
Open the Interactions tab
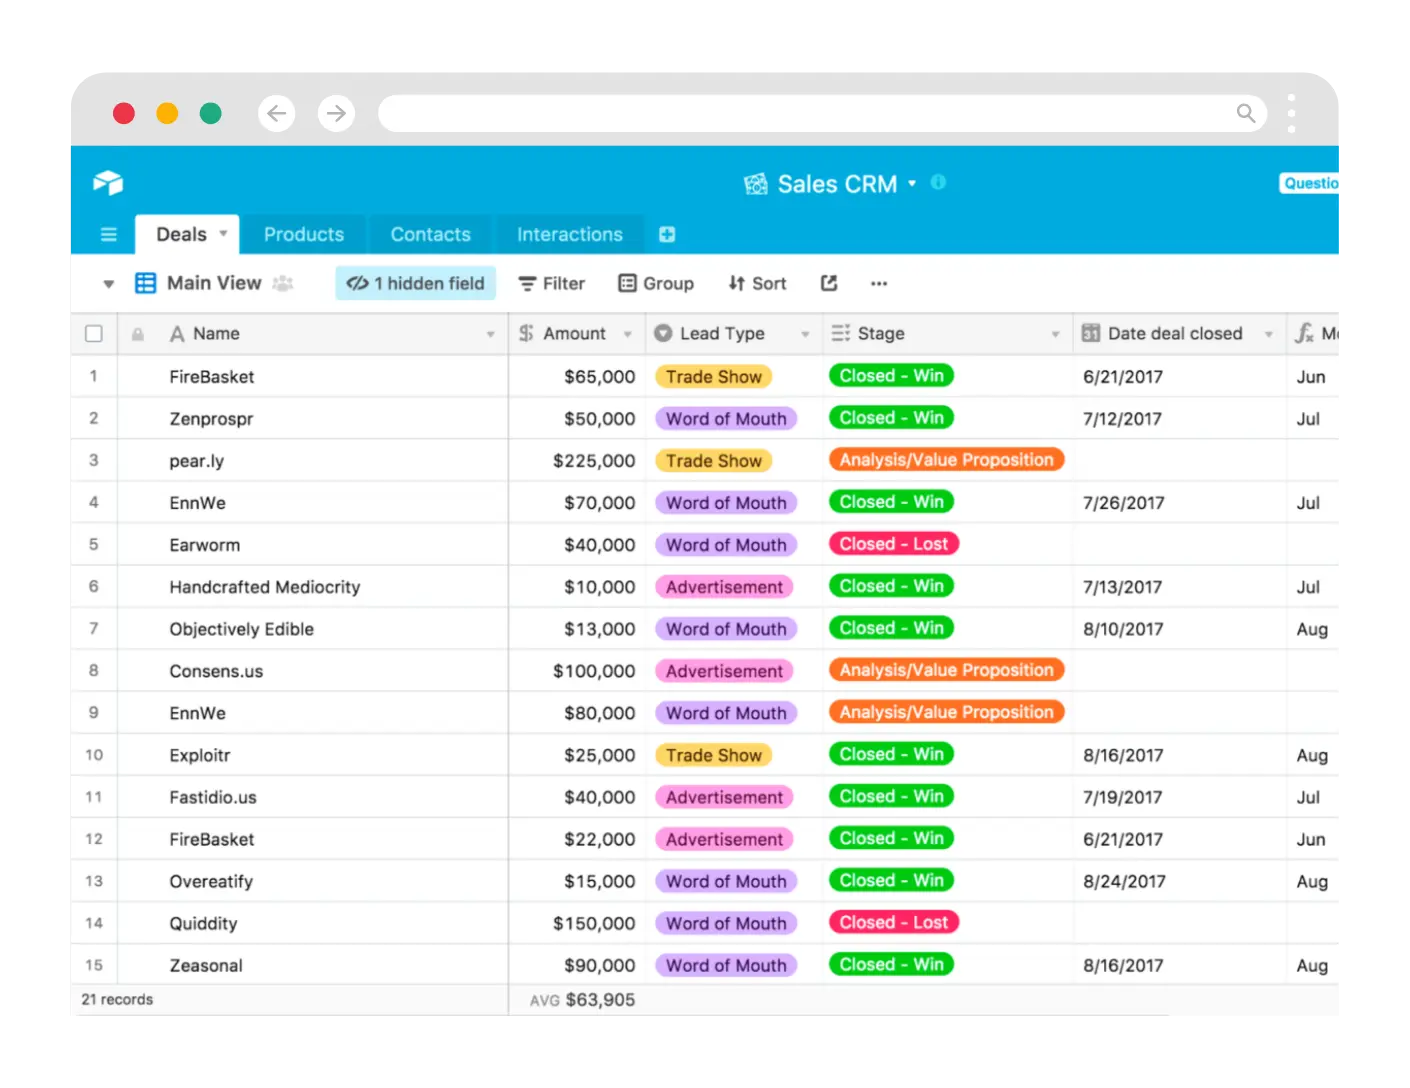(569, 234)
